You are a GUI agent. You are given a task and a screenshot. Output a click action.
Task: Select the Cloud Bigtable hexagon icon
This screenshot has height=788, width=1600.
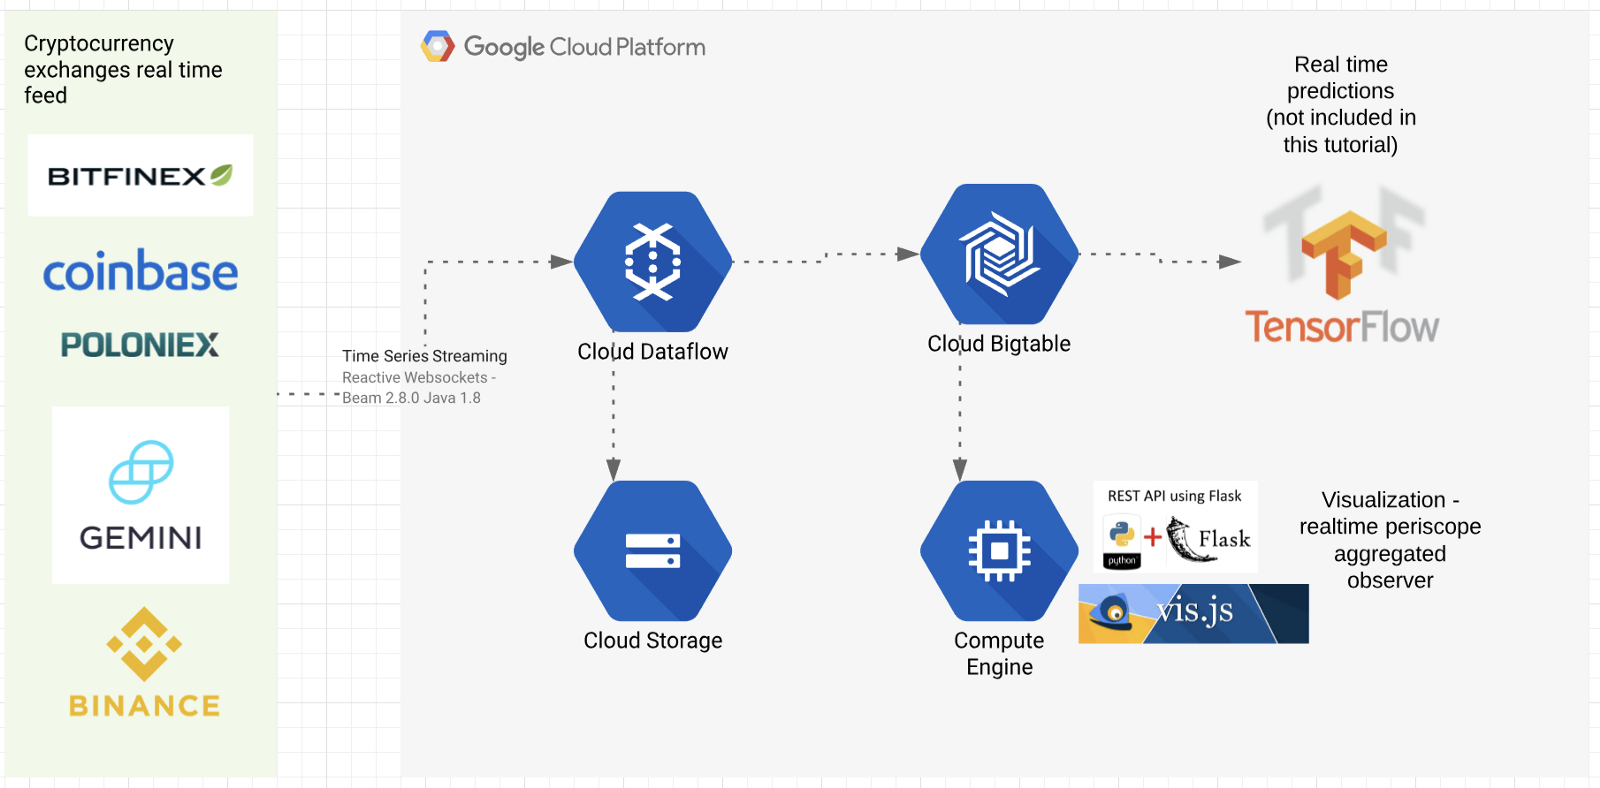999,254
